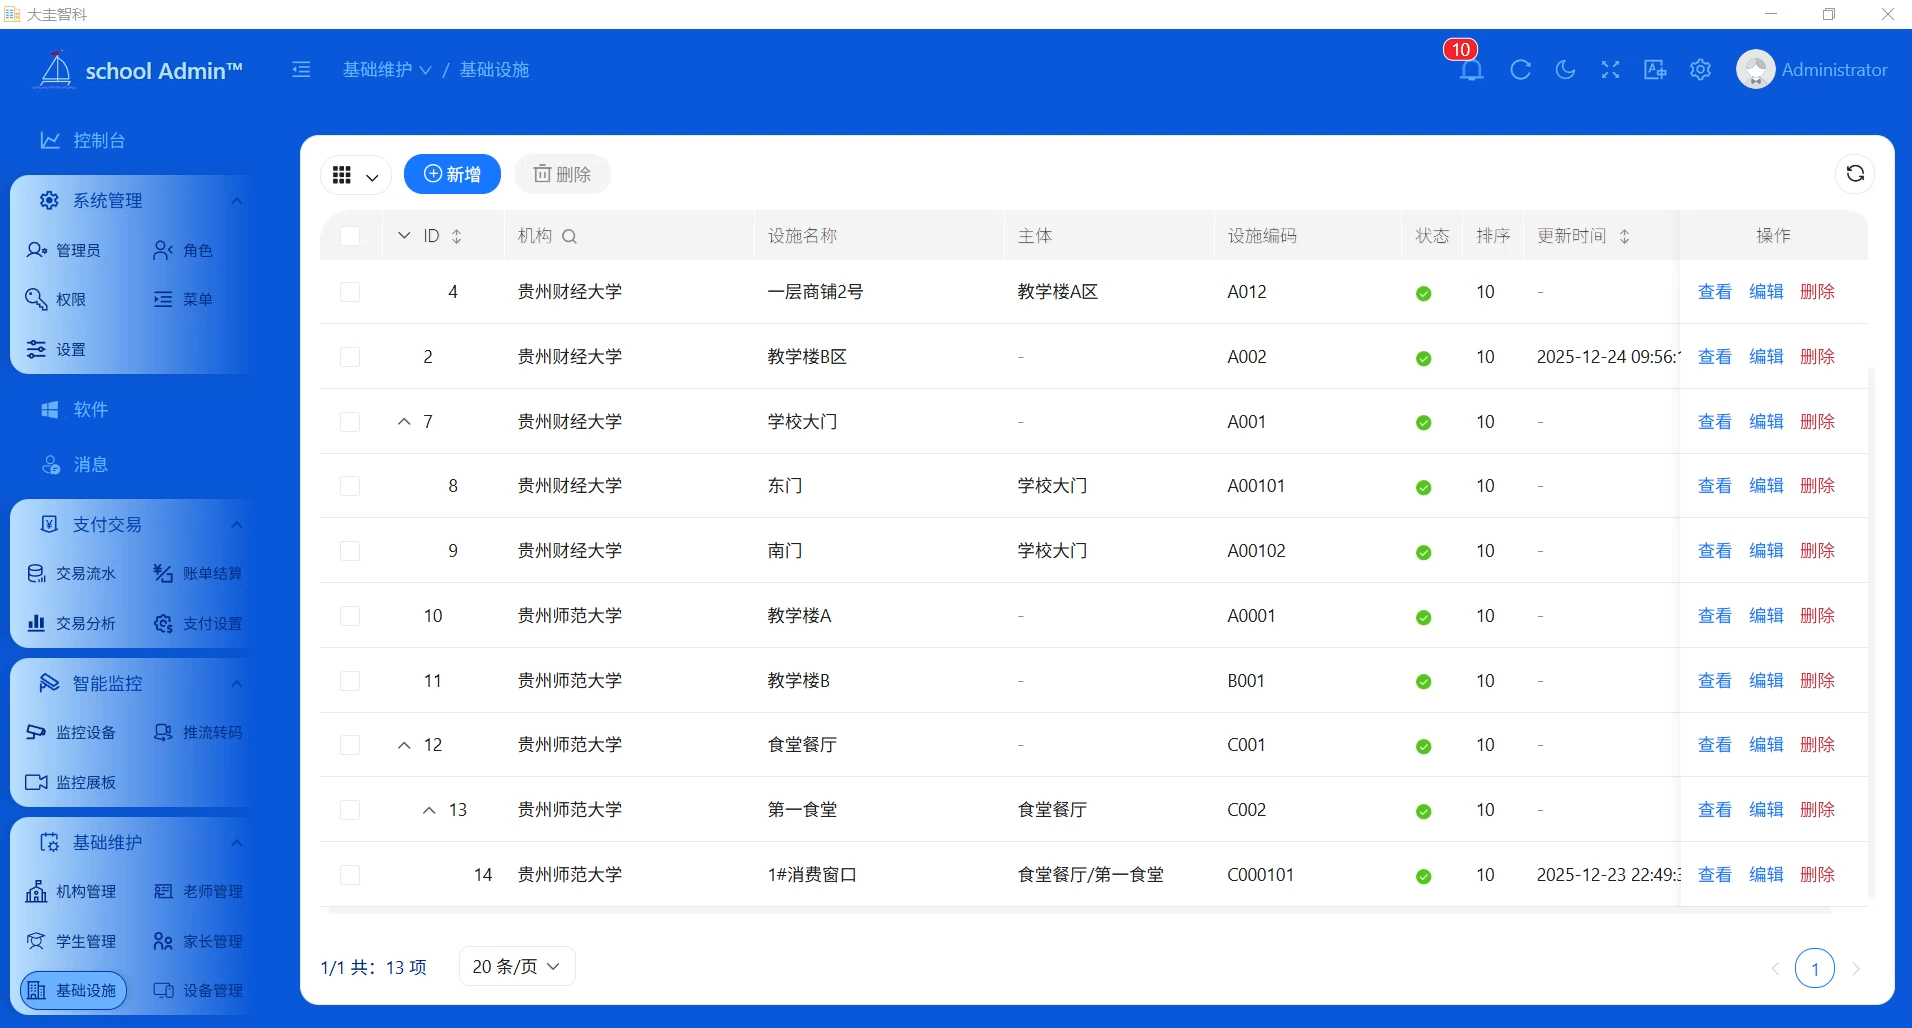Click 编辑 link for 东门 row
The image size is (1912, 1028).
pos(1766,486)
